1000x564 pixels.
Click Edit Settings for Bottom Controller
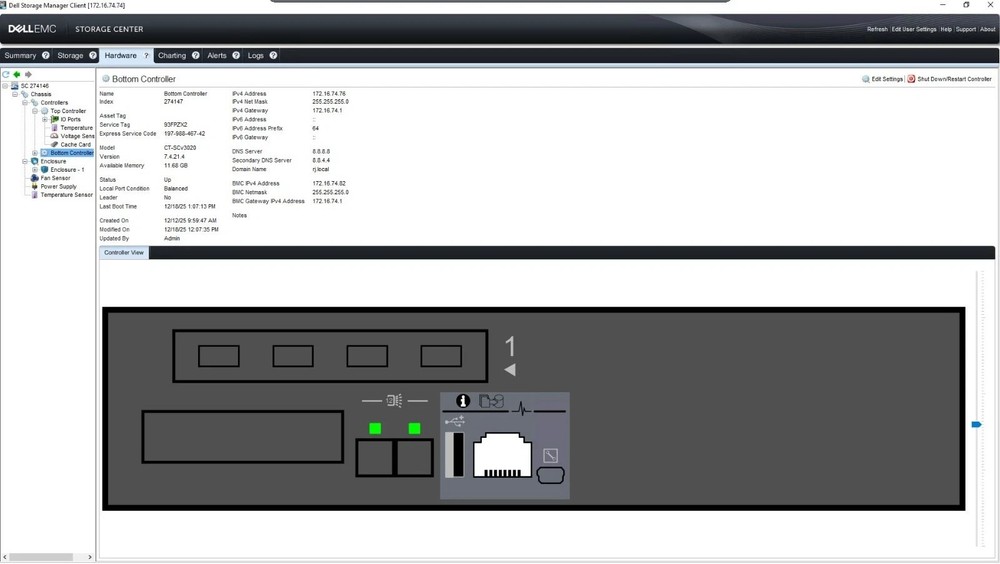coord(887,79)
